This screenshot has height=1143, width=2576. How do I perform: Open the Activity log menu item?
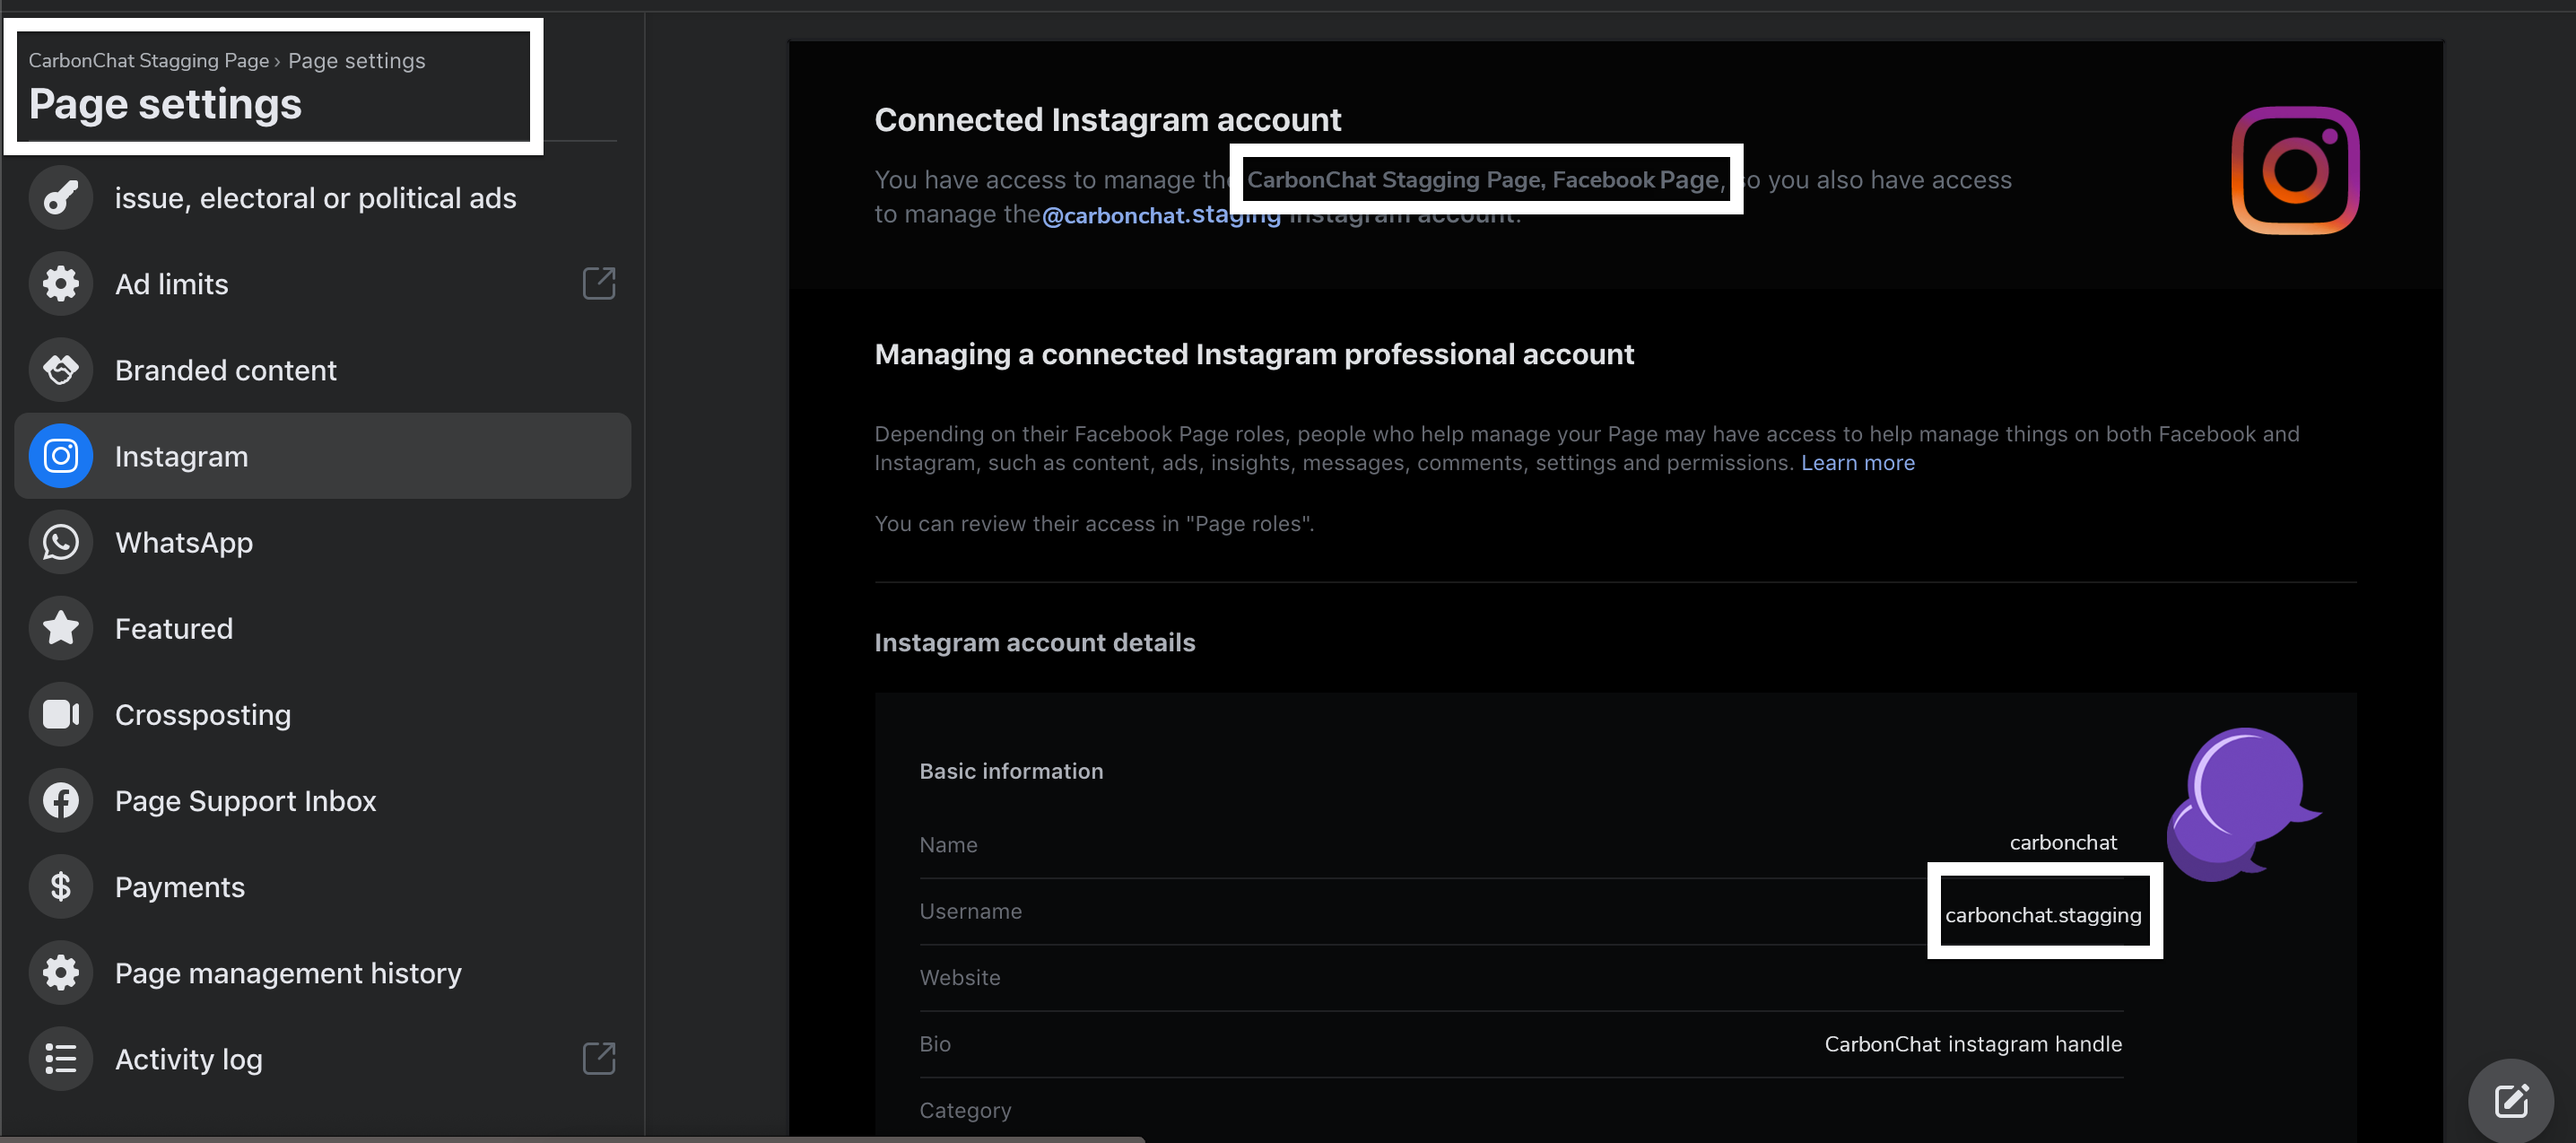(x=189, y=1059)
